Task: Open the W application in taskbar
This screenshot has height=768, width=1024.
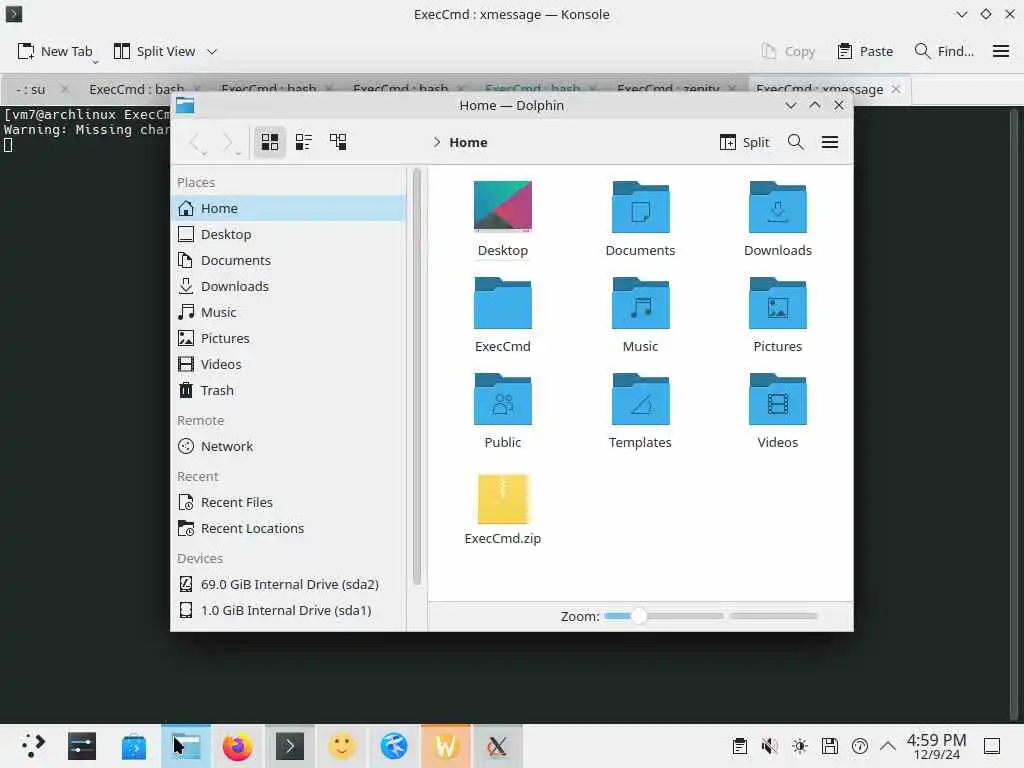Action: point(445,746)
